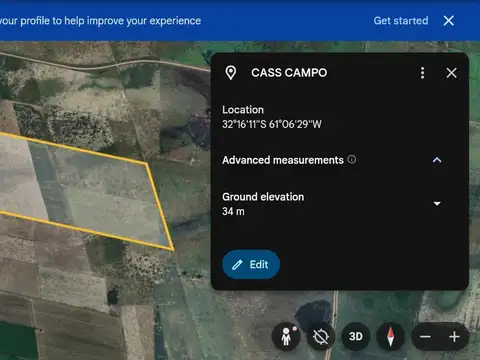This screenshot has width=480, height=360.
Task: Reset orientation with the compass icon
Action: 390,336
